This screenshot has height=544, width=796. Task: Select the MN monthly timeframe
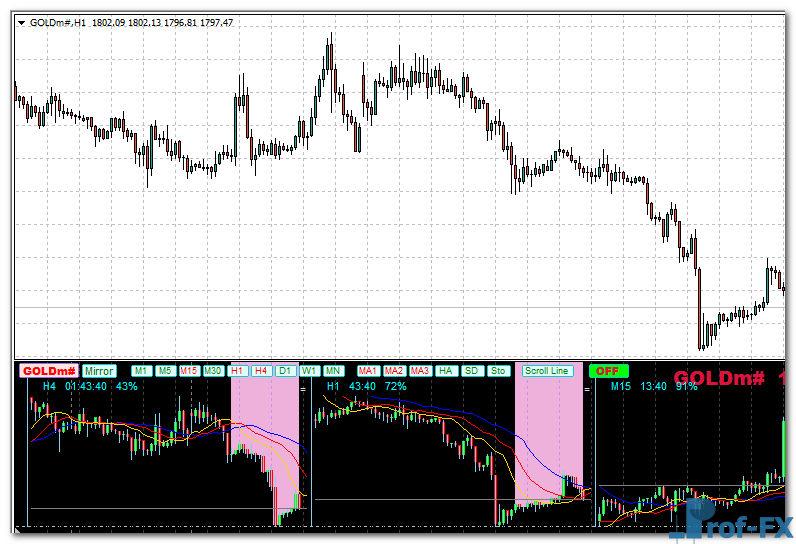332,371
